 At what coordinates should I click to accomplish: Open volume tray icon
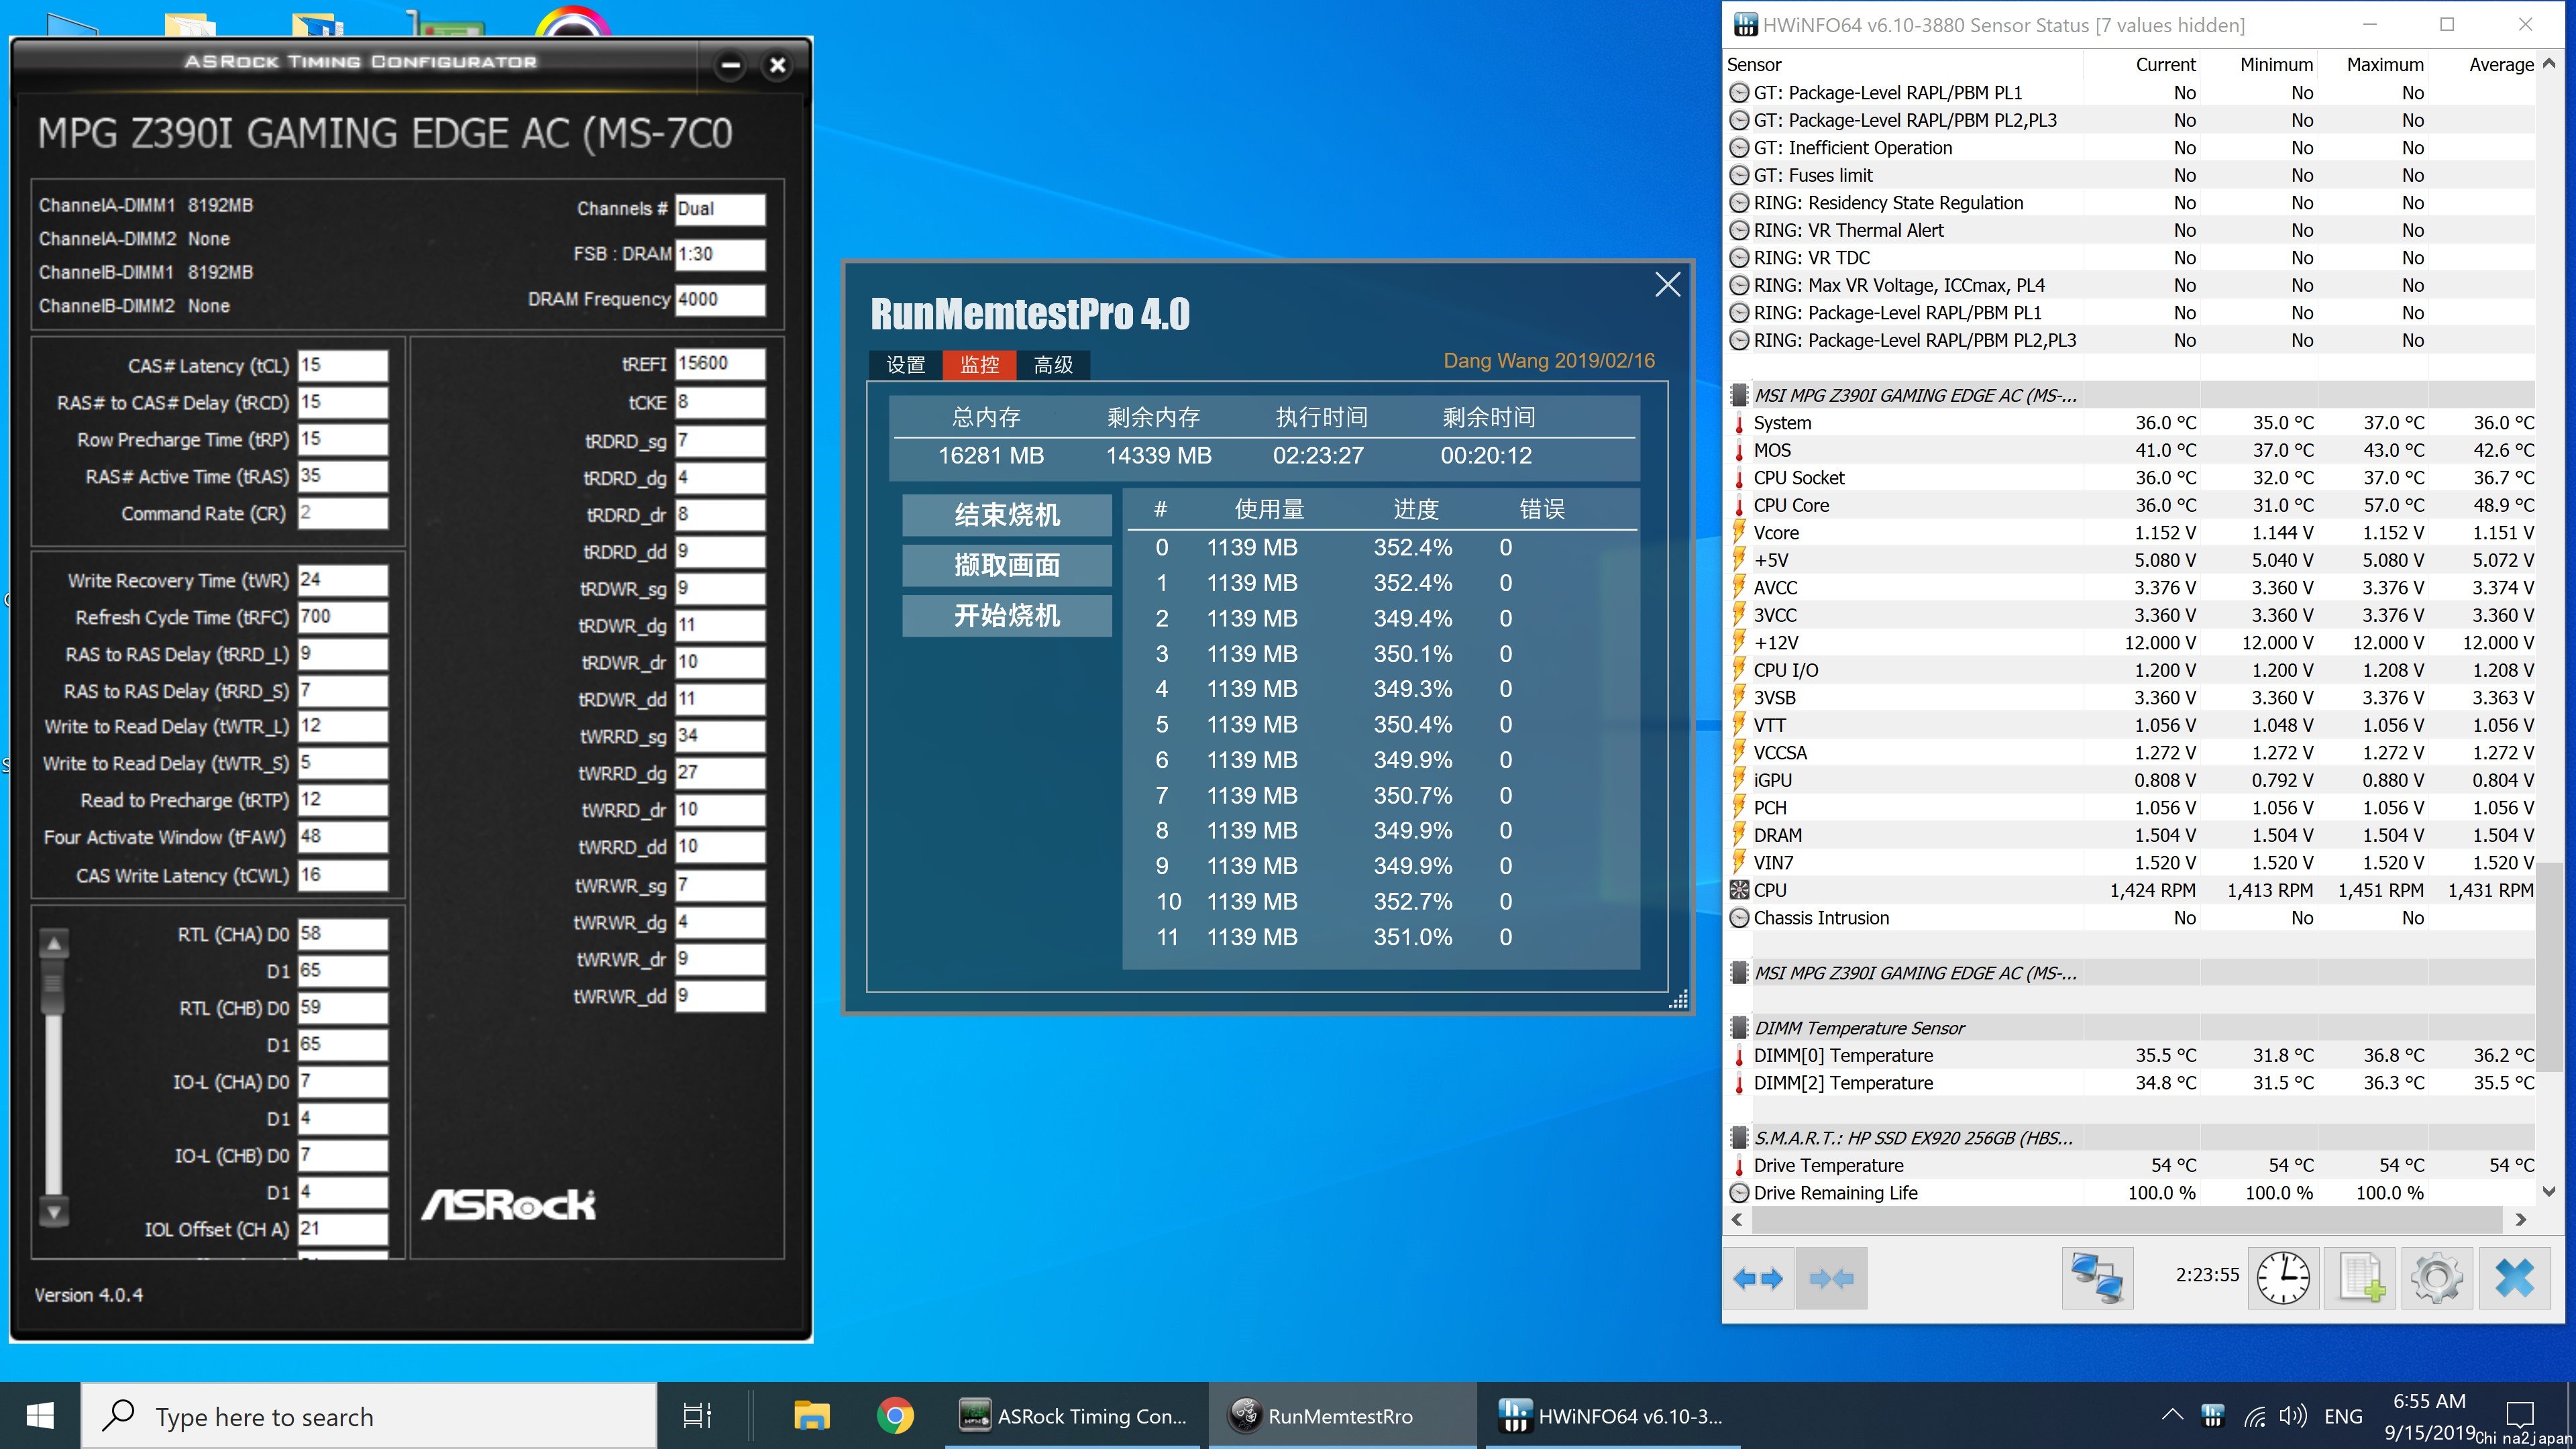(2293, 1416)
